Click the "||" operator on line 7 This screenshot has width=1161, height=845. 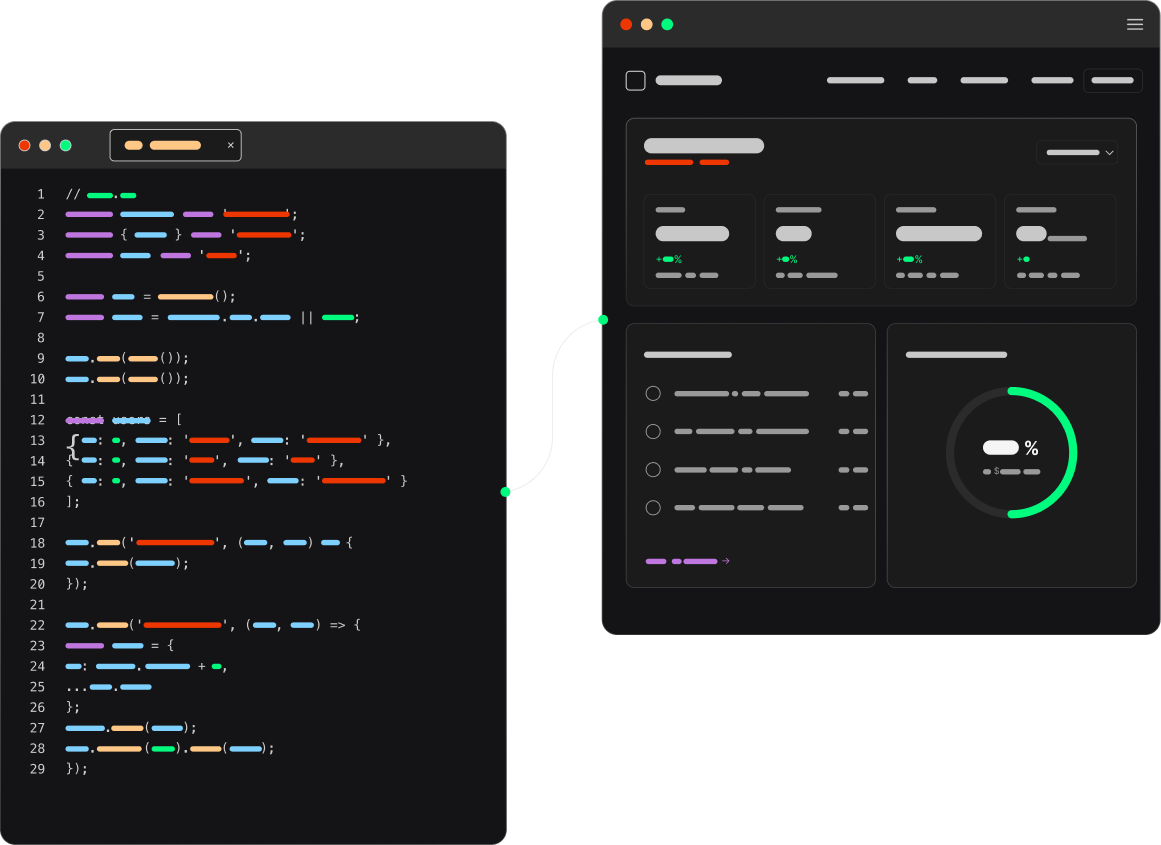pyautogui.click(x=307, y=317)
